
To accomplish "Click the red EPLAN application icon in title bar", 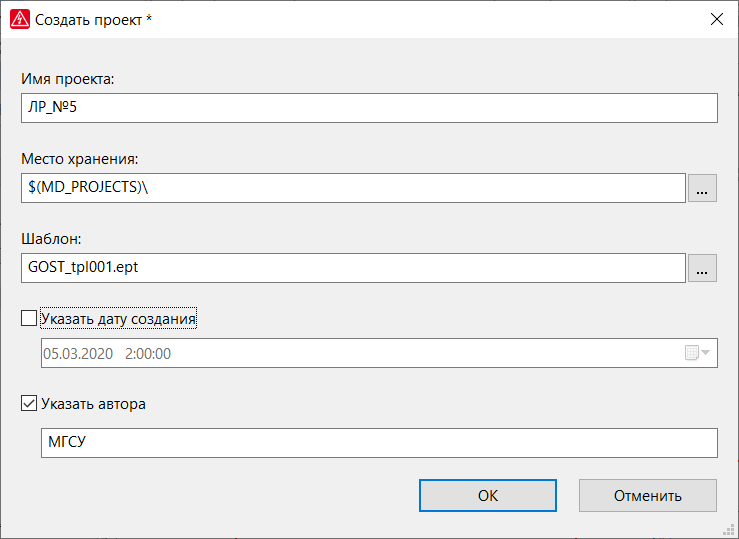I will point(20,19).
